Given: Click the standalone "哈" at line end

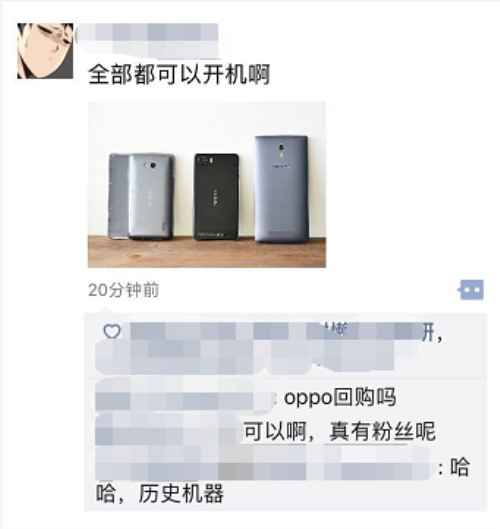Looking at the screenshot, I should click(x=460, y=467).
